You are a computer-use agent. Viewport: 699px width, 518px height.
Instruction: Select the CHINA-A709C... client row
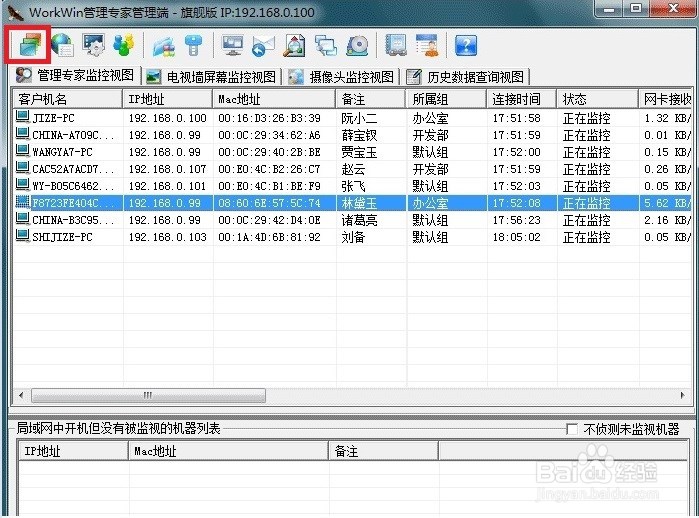click(352, 135)
